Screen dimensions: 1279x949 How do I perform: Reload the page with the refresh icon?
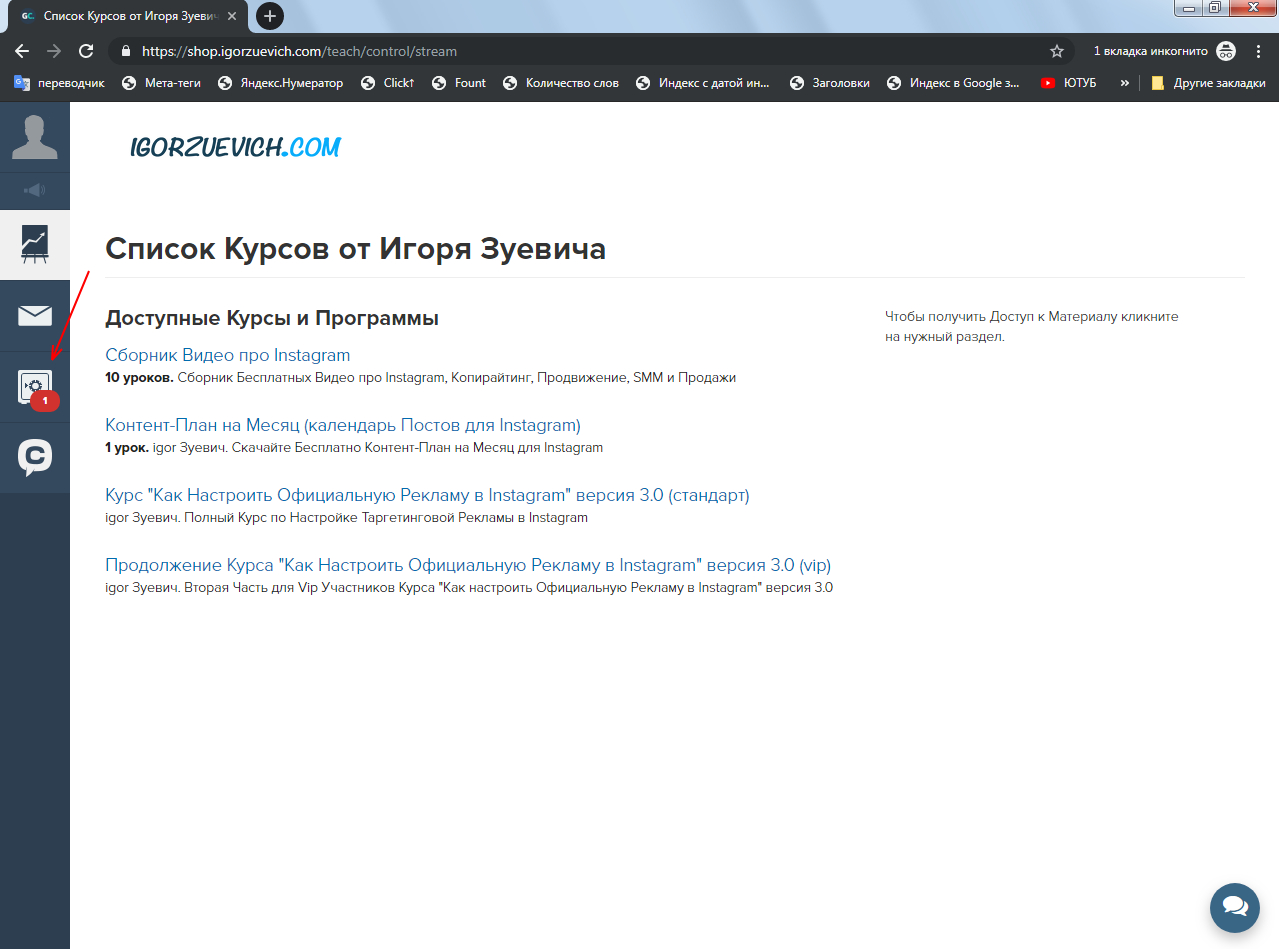pyautogui.click(x=86, y=51)
